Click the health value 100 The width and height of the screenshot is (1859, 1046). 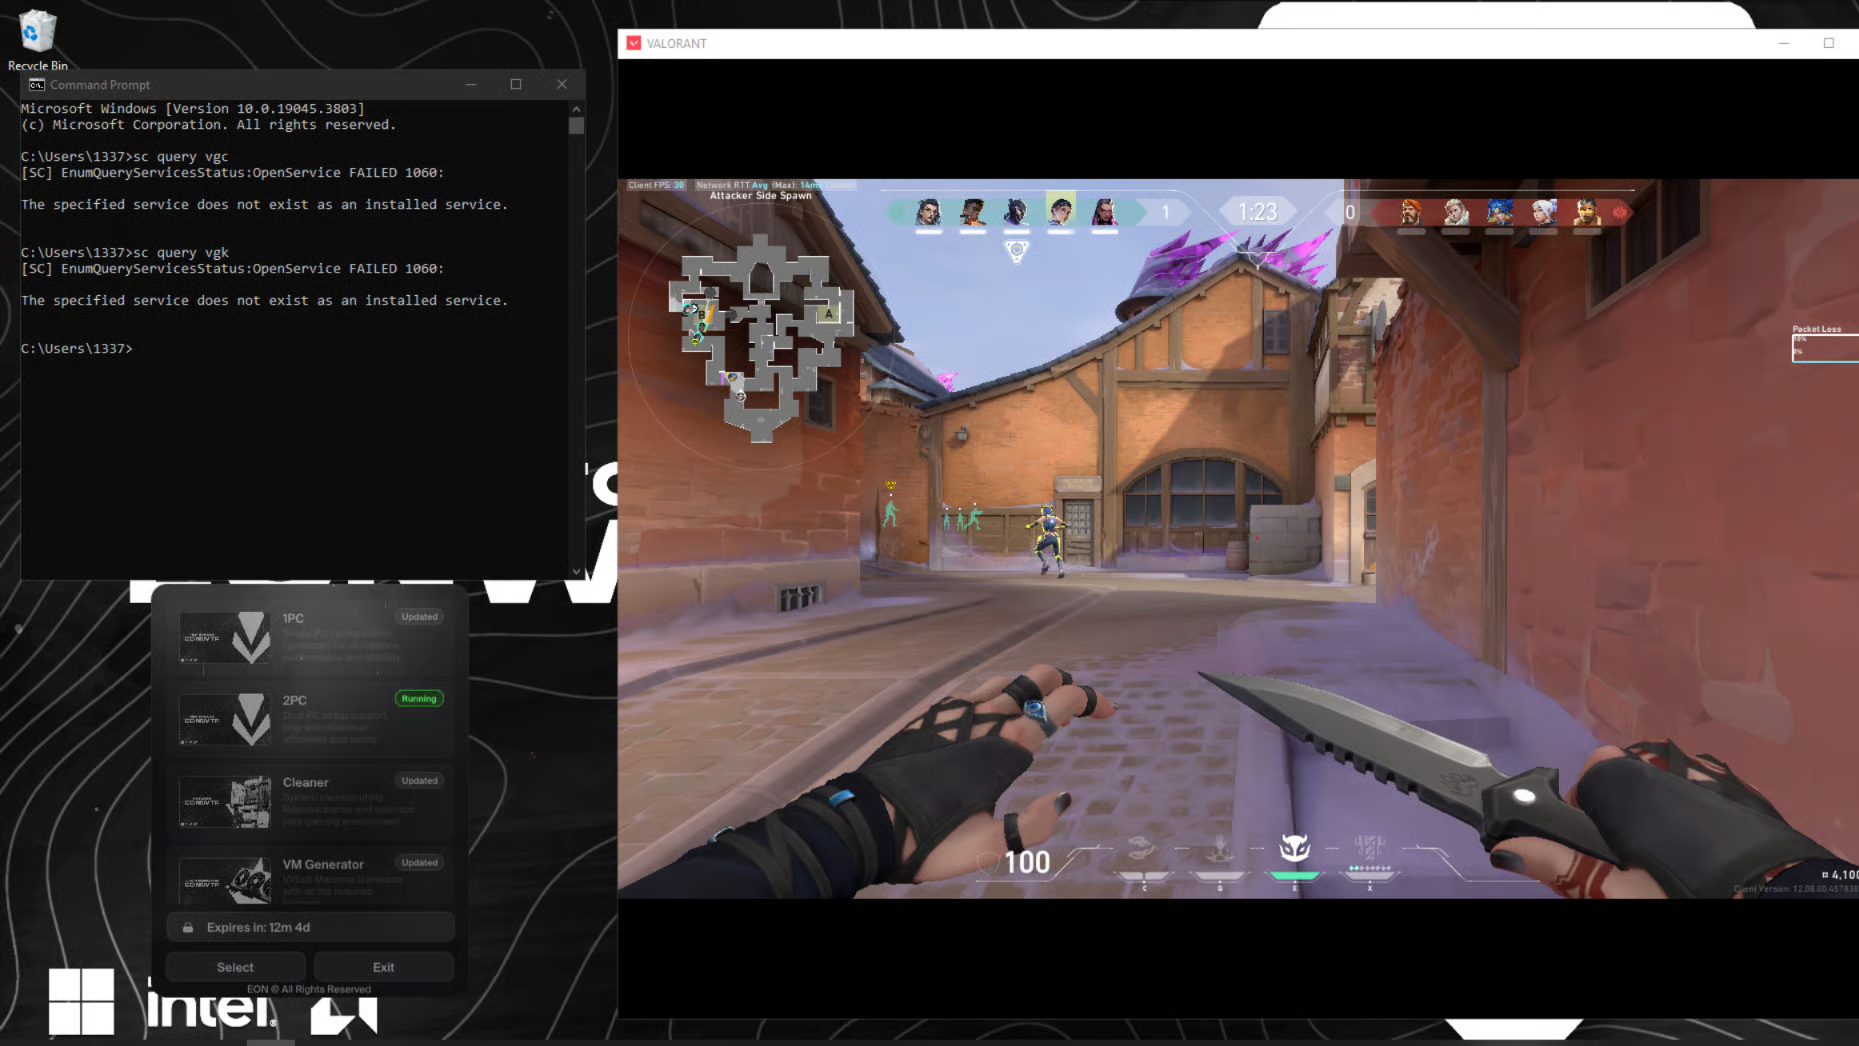(1027, 862)
